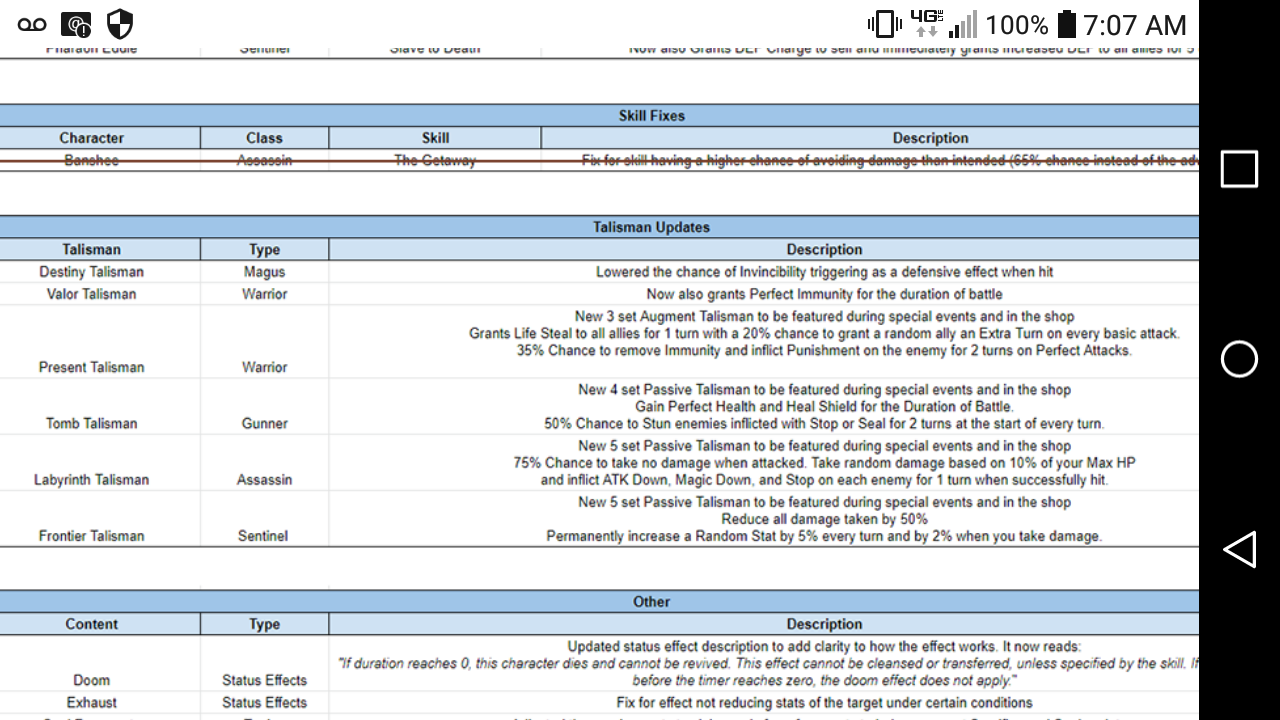The height and width of the screenshot is (720, 1280).
Task: Tap the vibrate mode status icon
Action: (x=884, y=24)
